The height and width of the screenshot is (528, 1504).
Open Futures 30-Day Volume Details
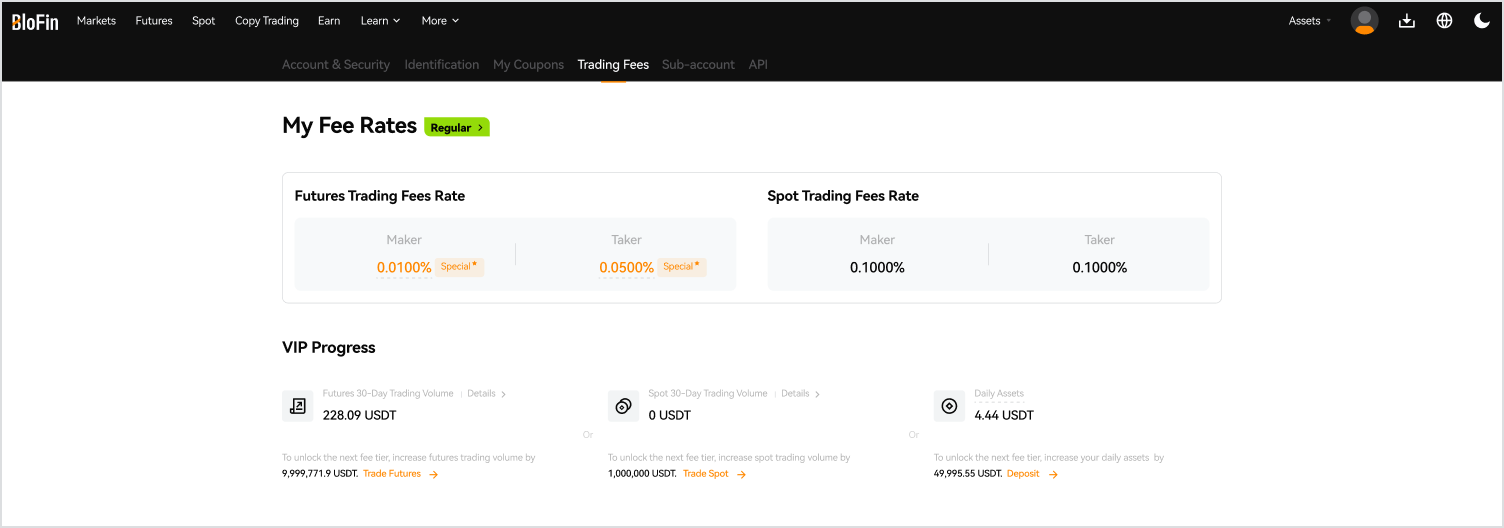click(487, 394)
